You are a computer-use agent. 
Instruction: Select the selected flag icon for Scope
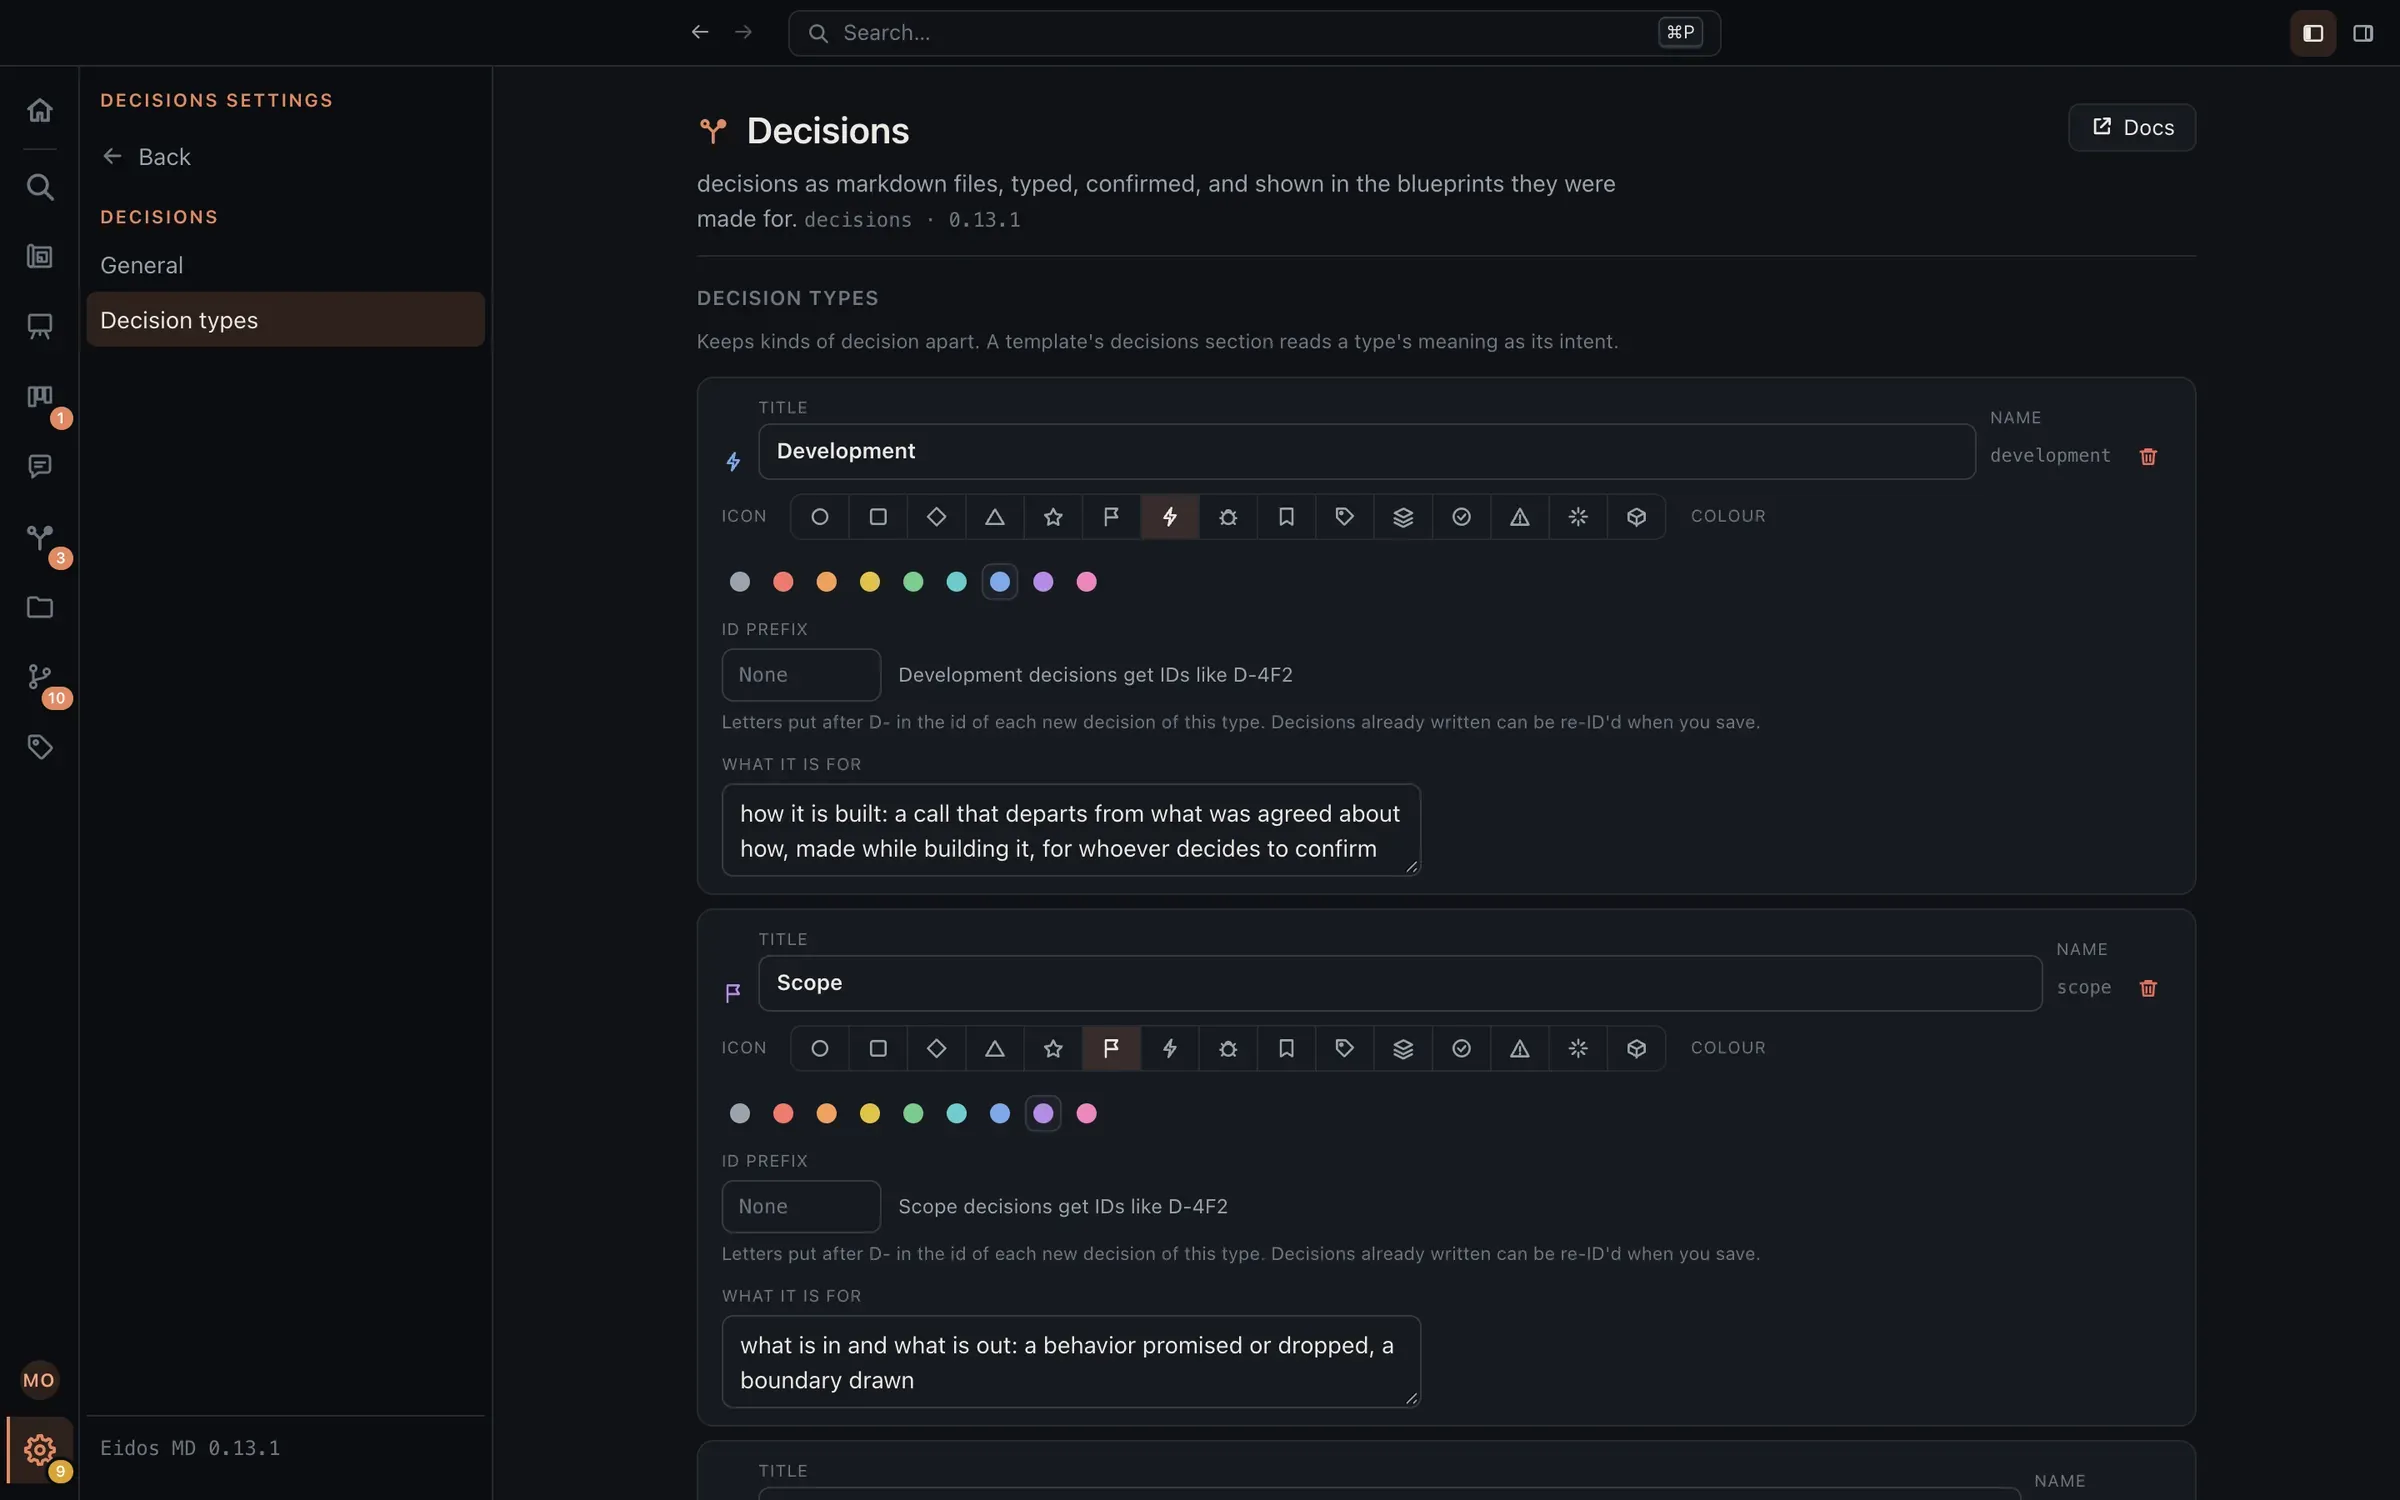tap(1111, 1049)
